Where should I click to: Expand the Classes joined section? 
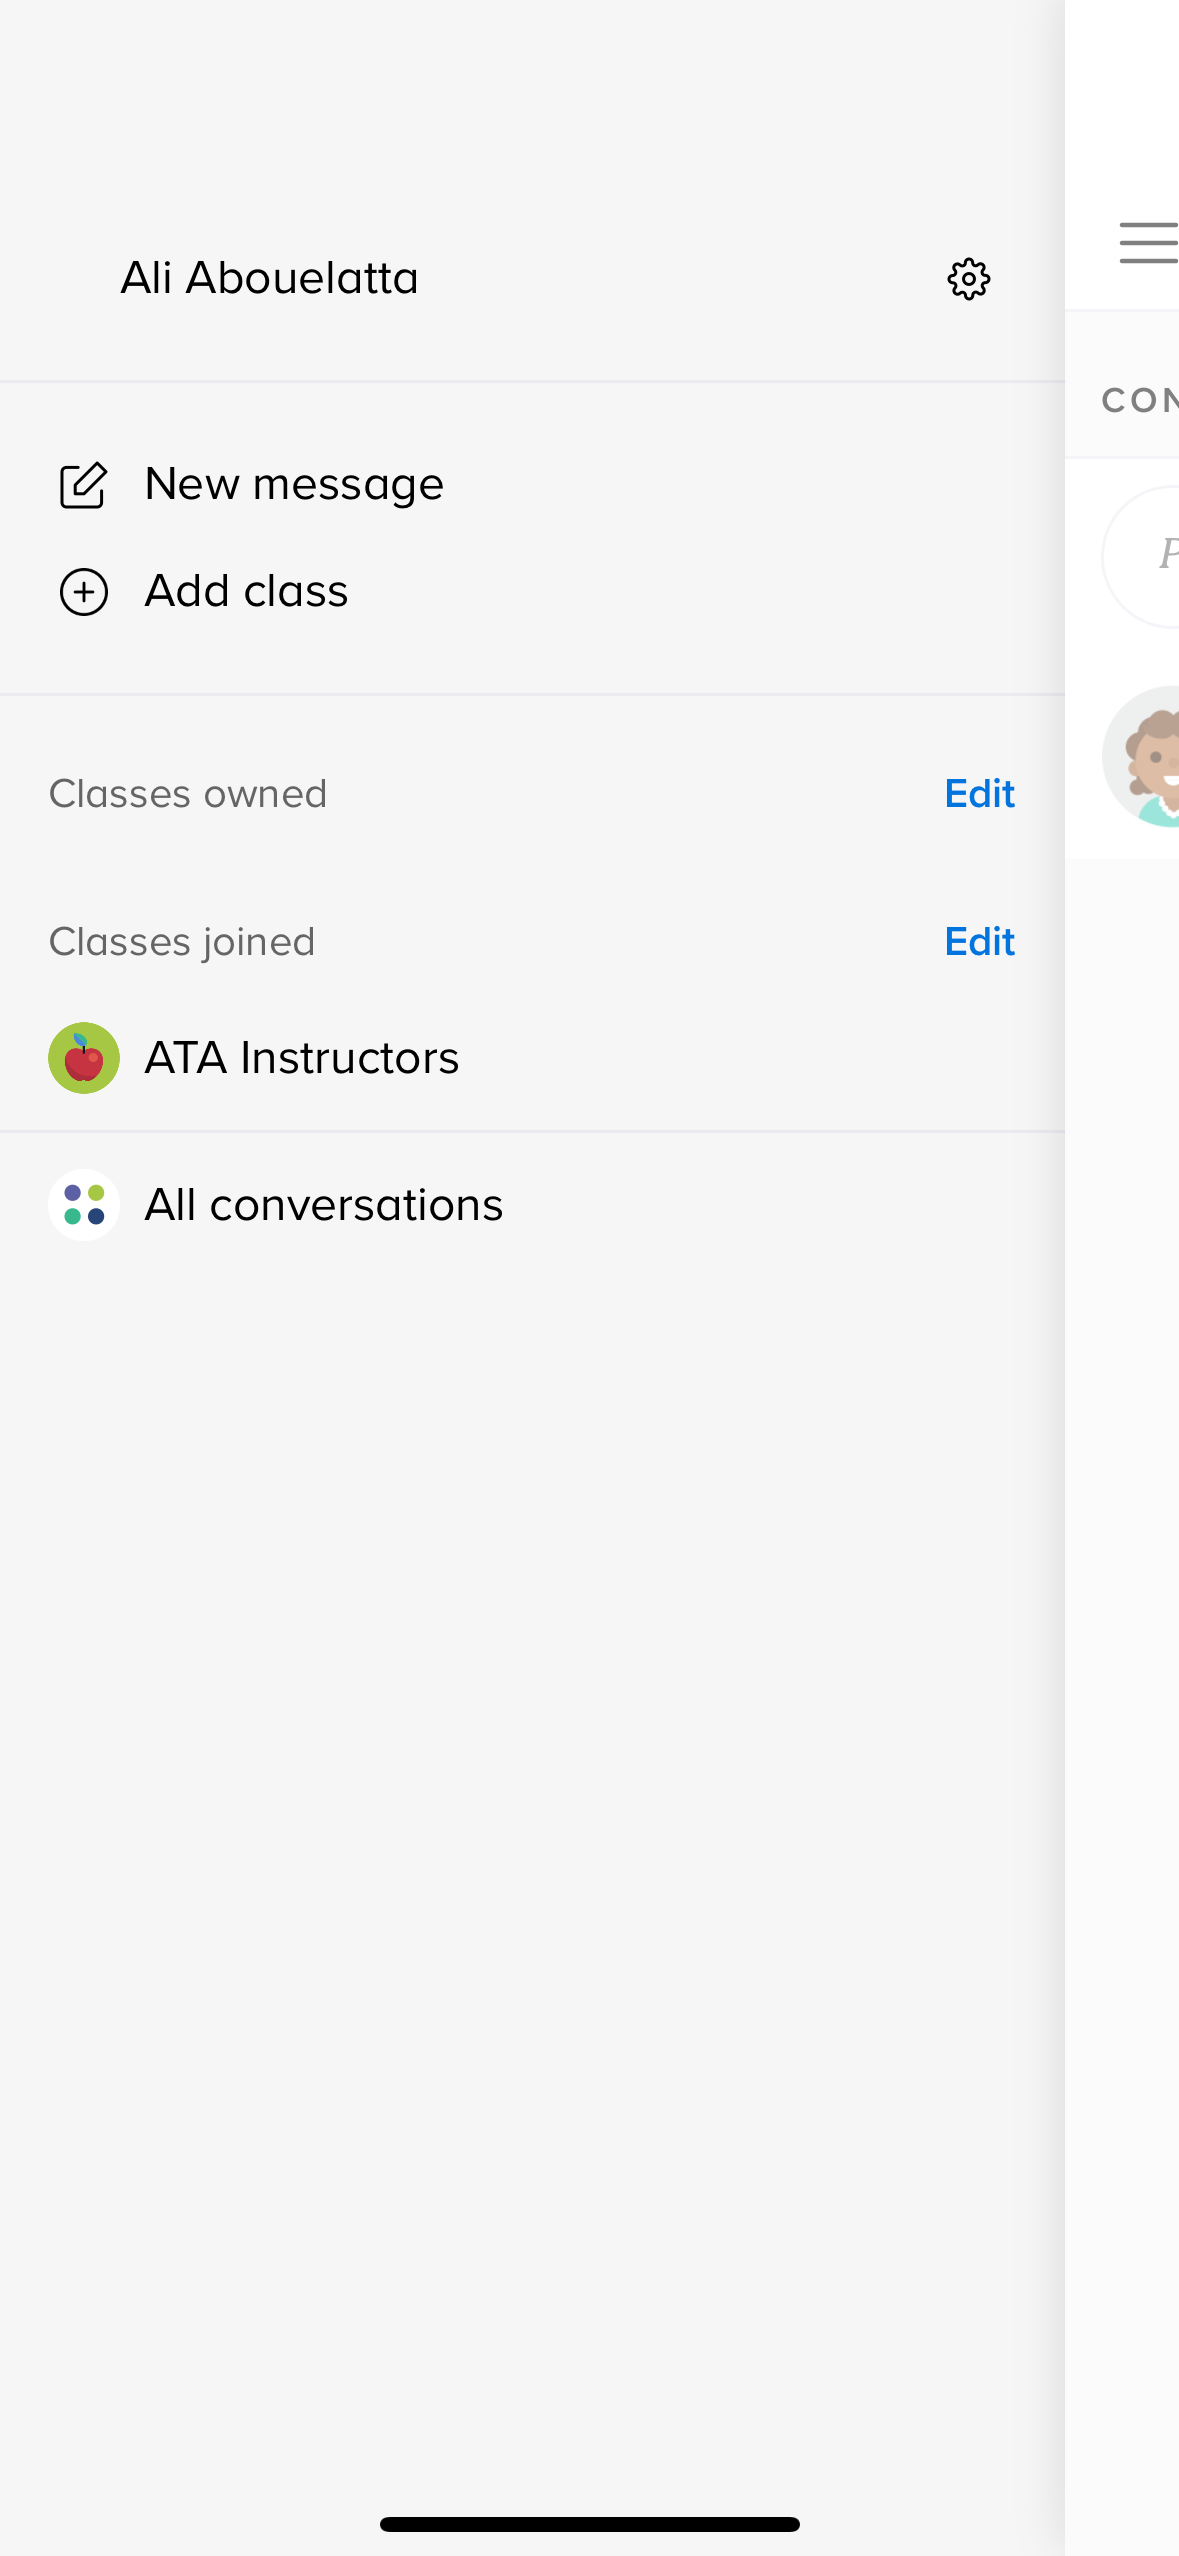coord(182,941)
